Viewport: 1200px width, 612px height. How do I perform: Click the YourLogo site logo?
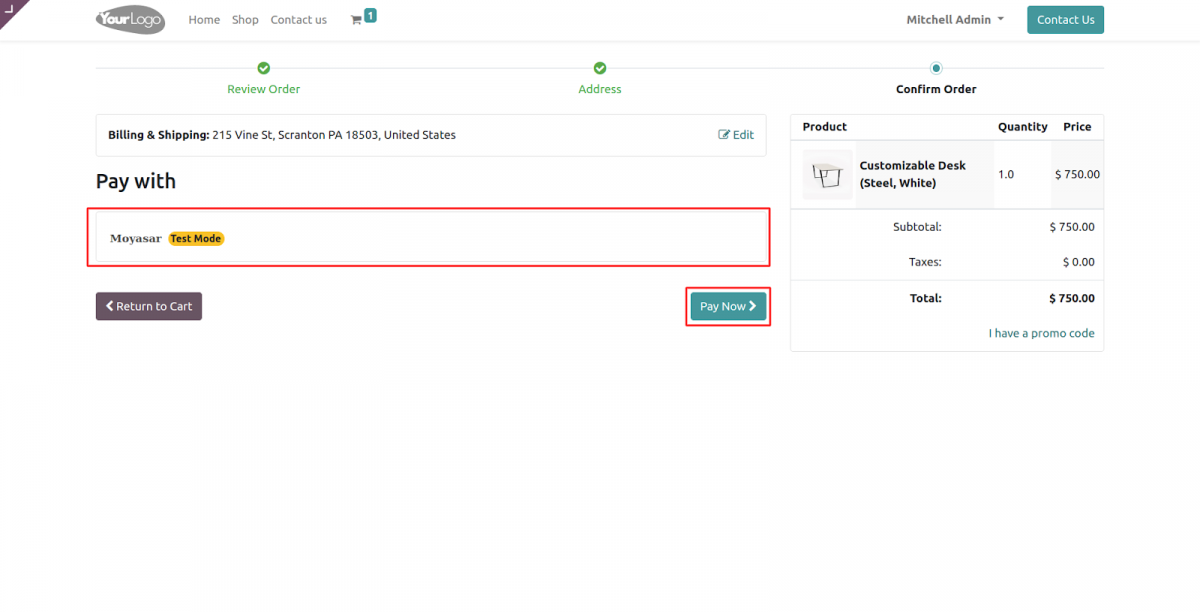pyautogui.click(x=129, y=19)
